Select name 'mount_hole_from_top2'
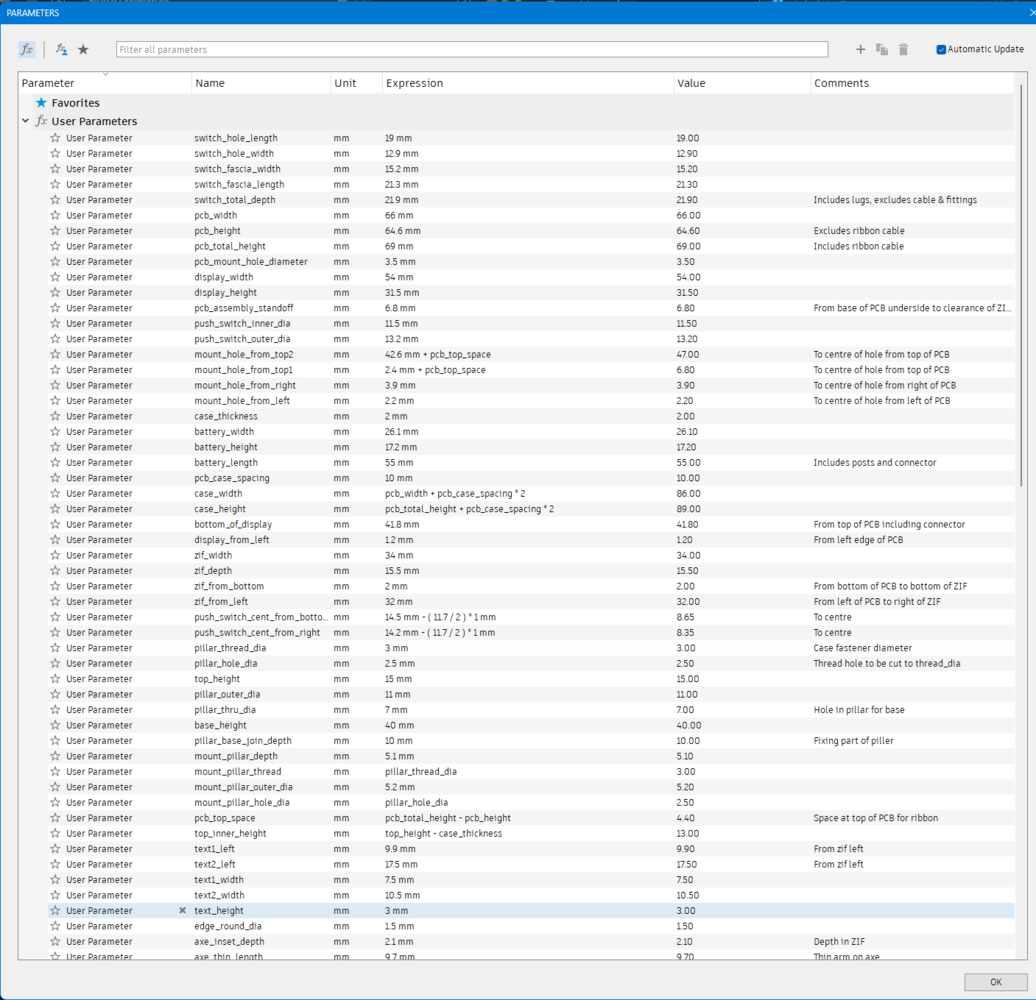Screen dimensions: 1036x1000 [244, 355]
